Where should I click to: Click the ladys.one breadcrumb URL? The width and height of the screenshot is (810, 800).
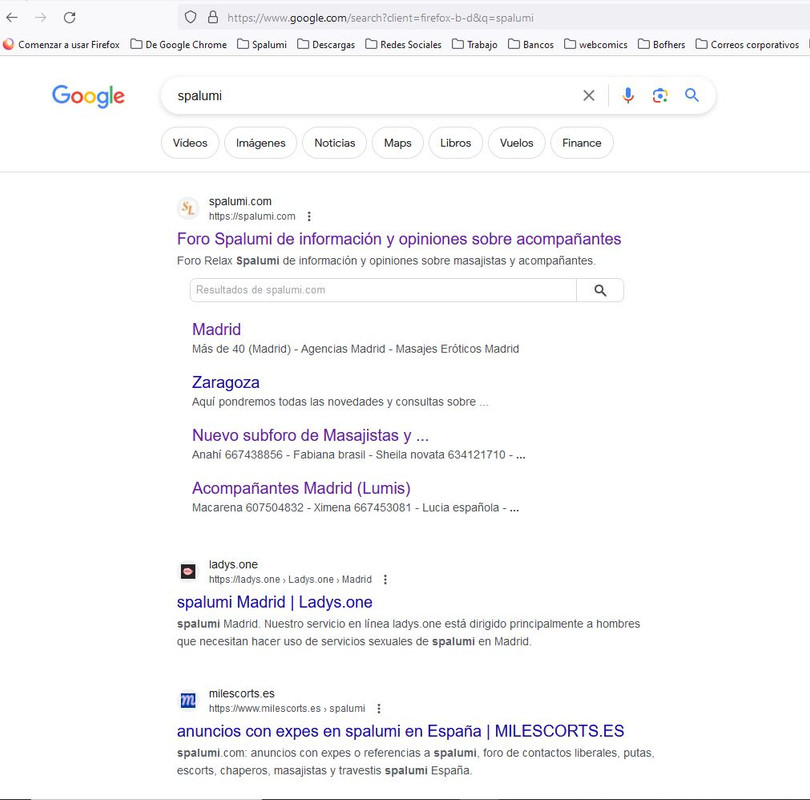pos(290,579)
